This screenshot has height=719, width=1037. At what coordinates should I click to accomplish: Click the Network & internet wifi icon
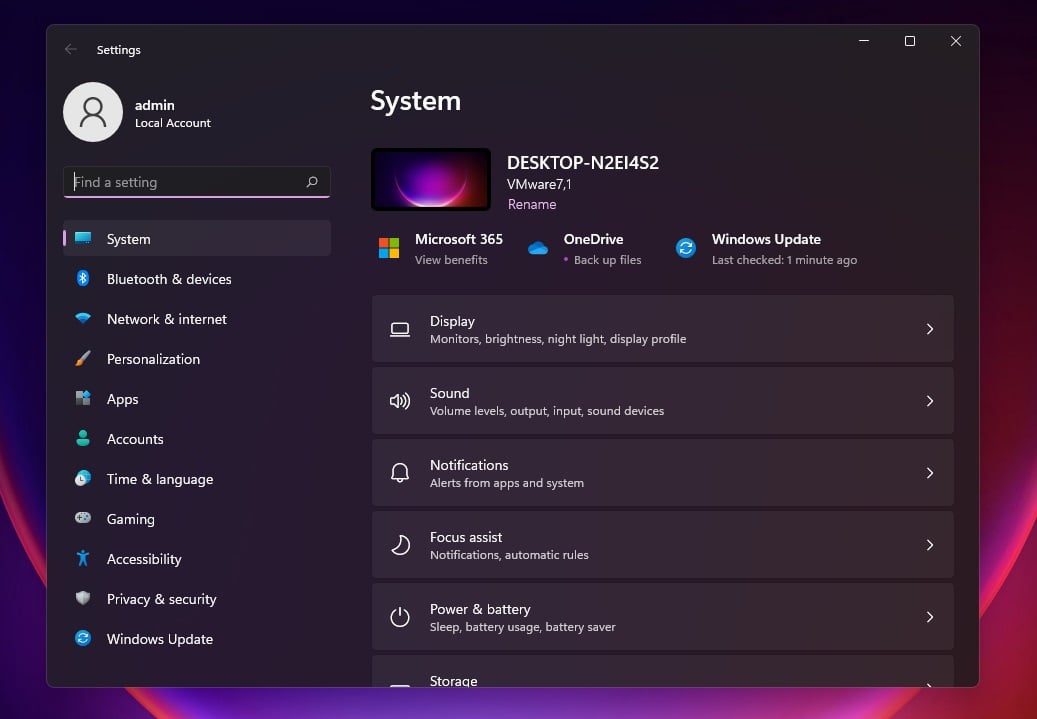click(x=84, y=319)
